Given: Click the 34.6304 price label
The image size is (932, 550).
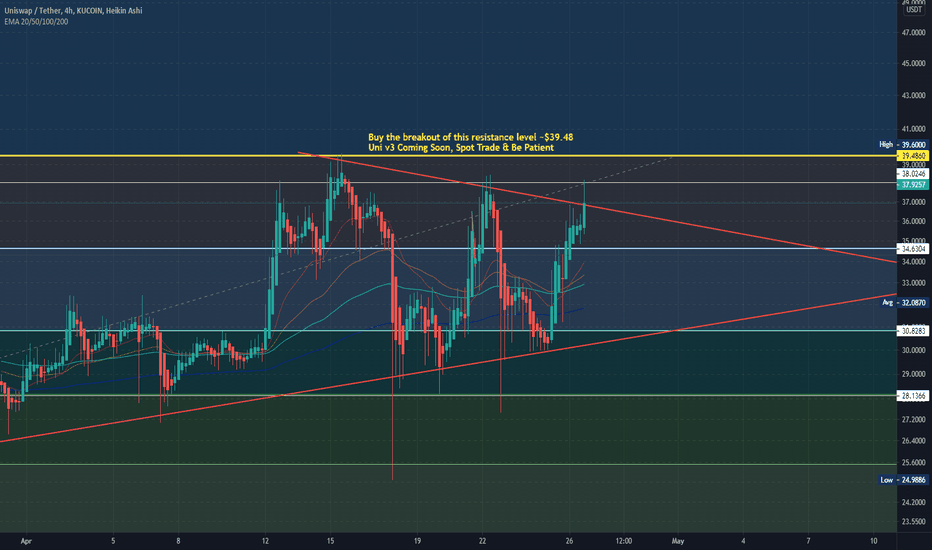Looking at the screenshot, I should [x=913, y=249].
